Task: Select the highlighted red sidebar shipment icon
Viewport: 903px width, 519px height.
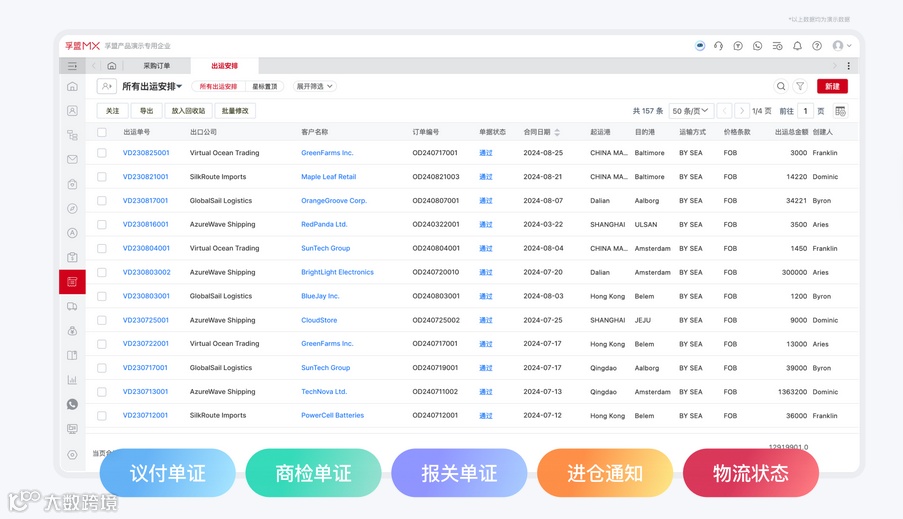Action: click(72, 282)
